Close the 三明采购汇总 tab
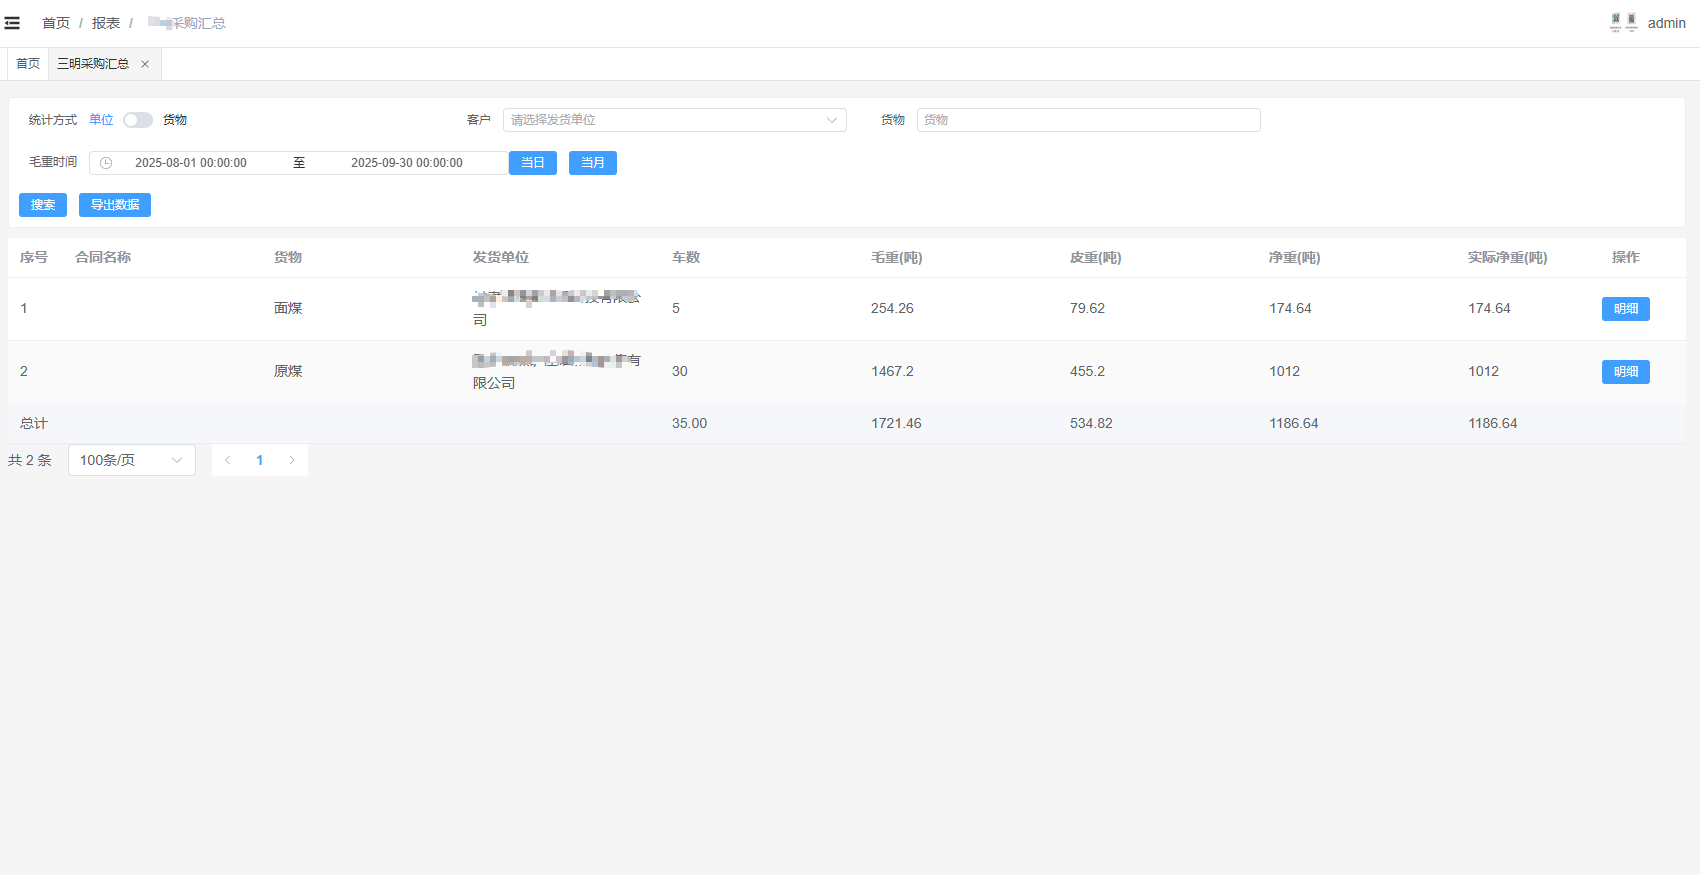The height and width of the screenshot is (875, 1700). [x=145, y=64]
